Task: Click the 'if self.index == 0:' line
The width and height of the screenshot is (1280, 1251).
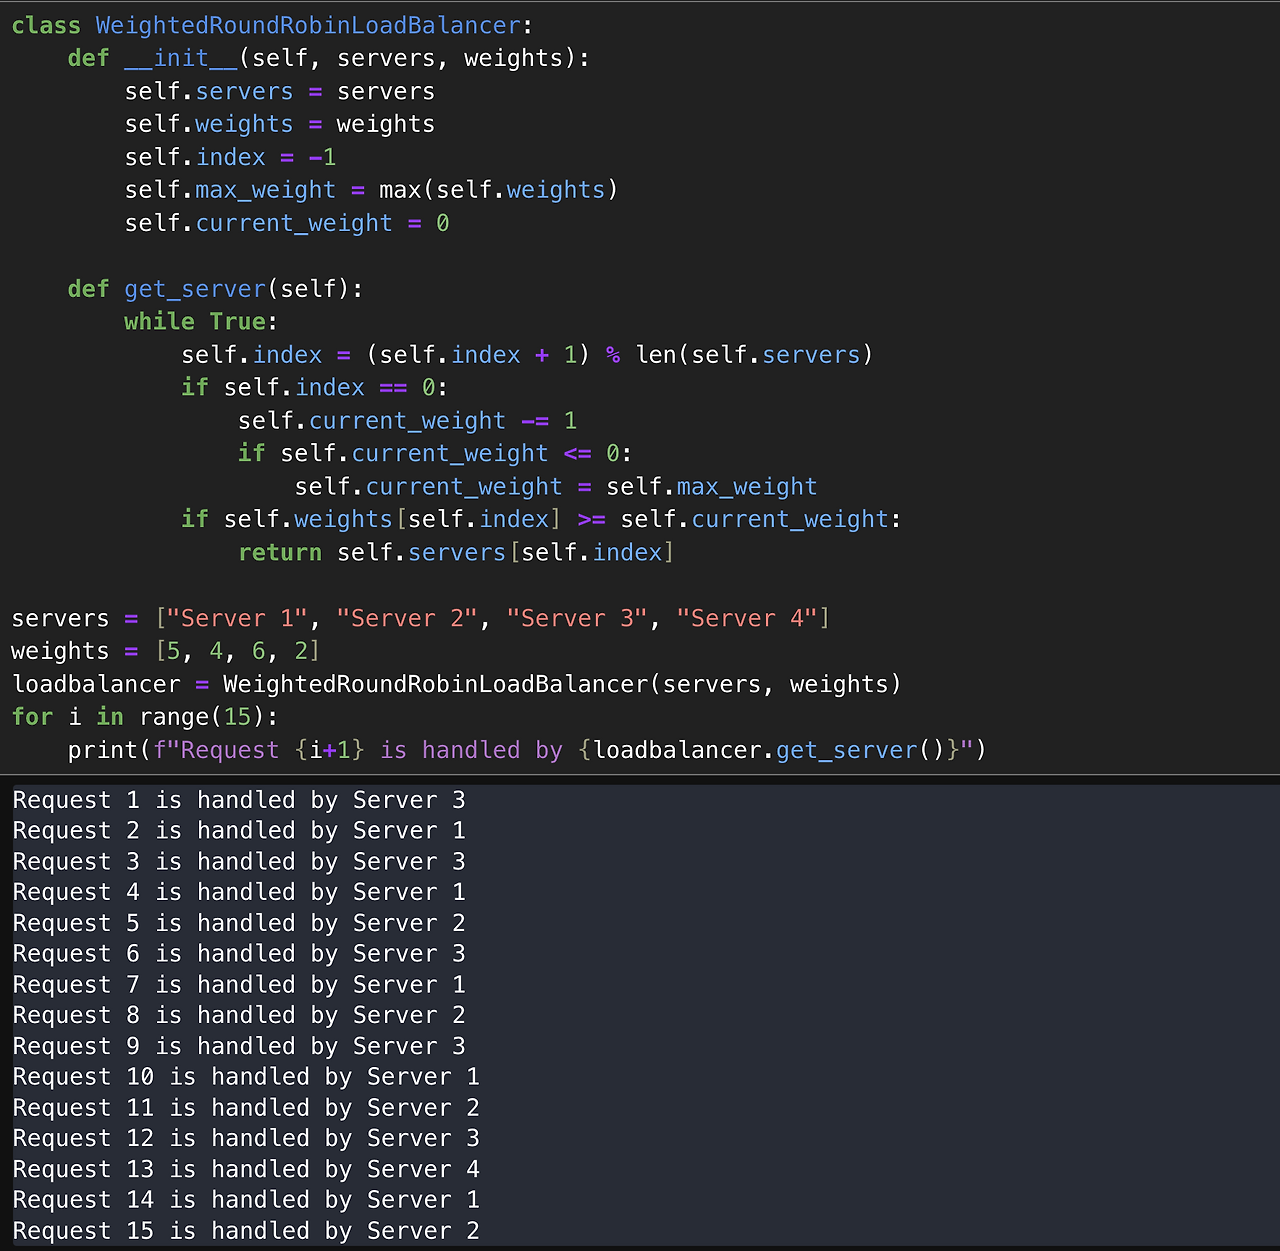Action: (315, 388)
